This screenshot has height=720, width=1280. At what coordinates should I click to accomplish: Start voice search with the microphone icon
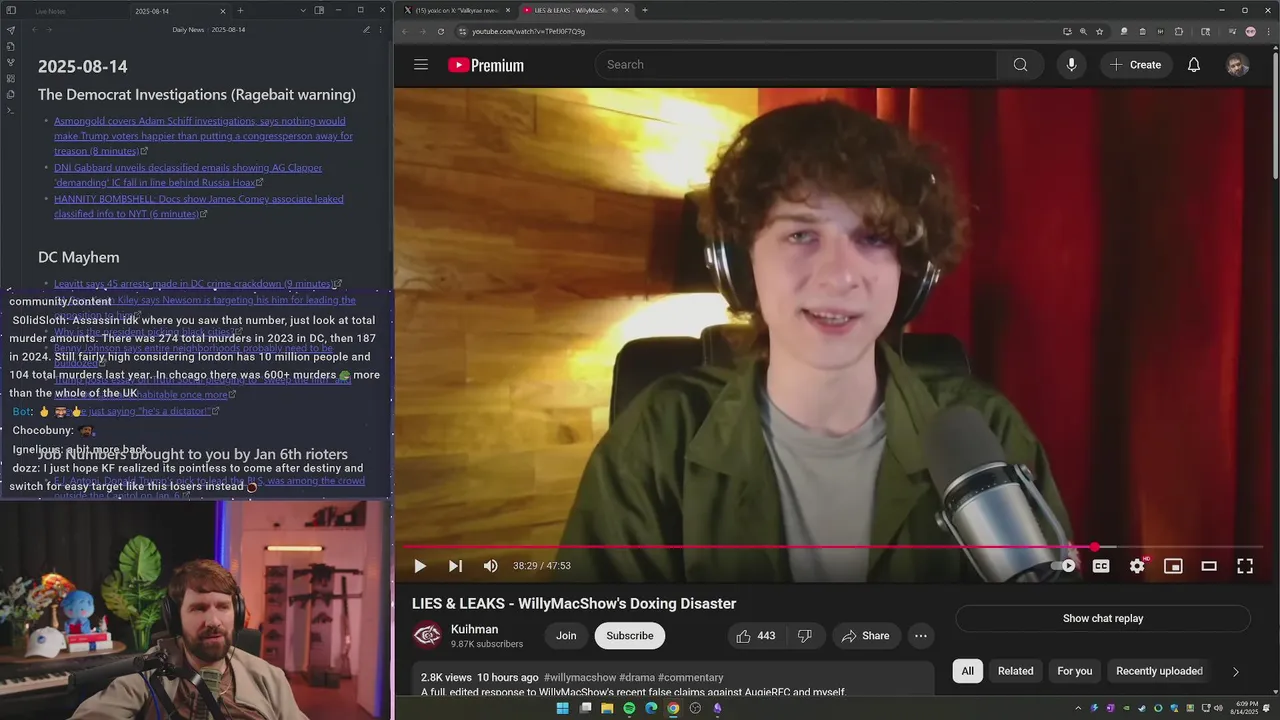tap(1071, 65)
